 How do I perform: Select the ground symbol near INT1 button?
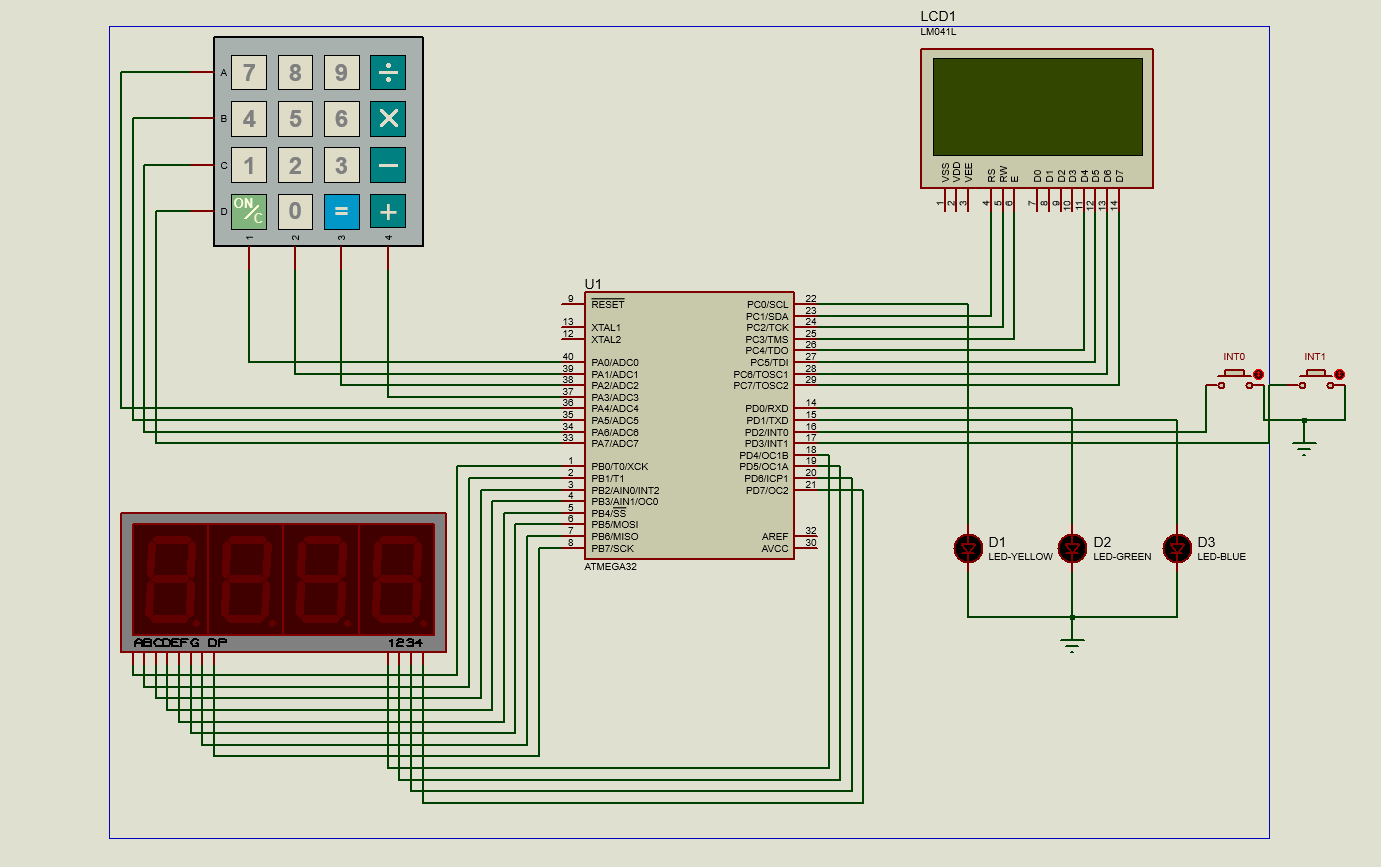click(x=1304, y=447)
